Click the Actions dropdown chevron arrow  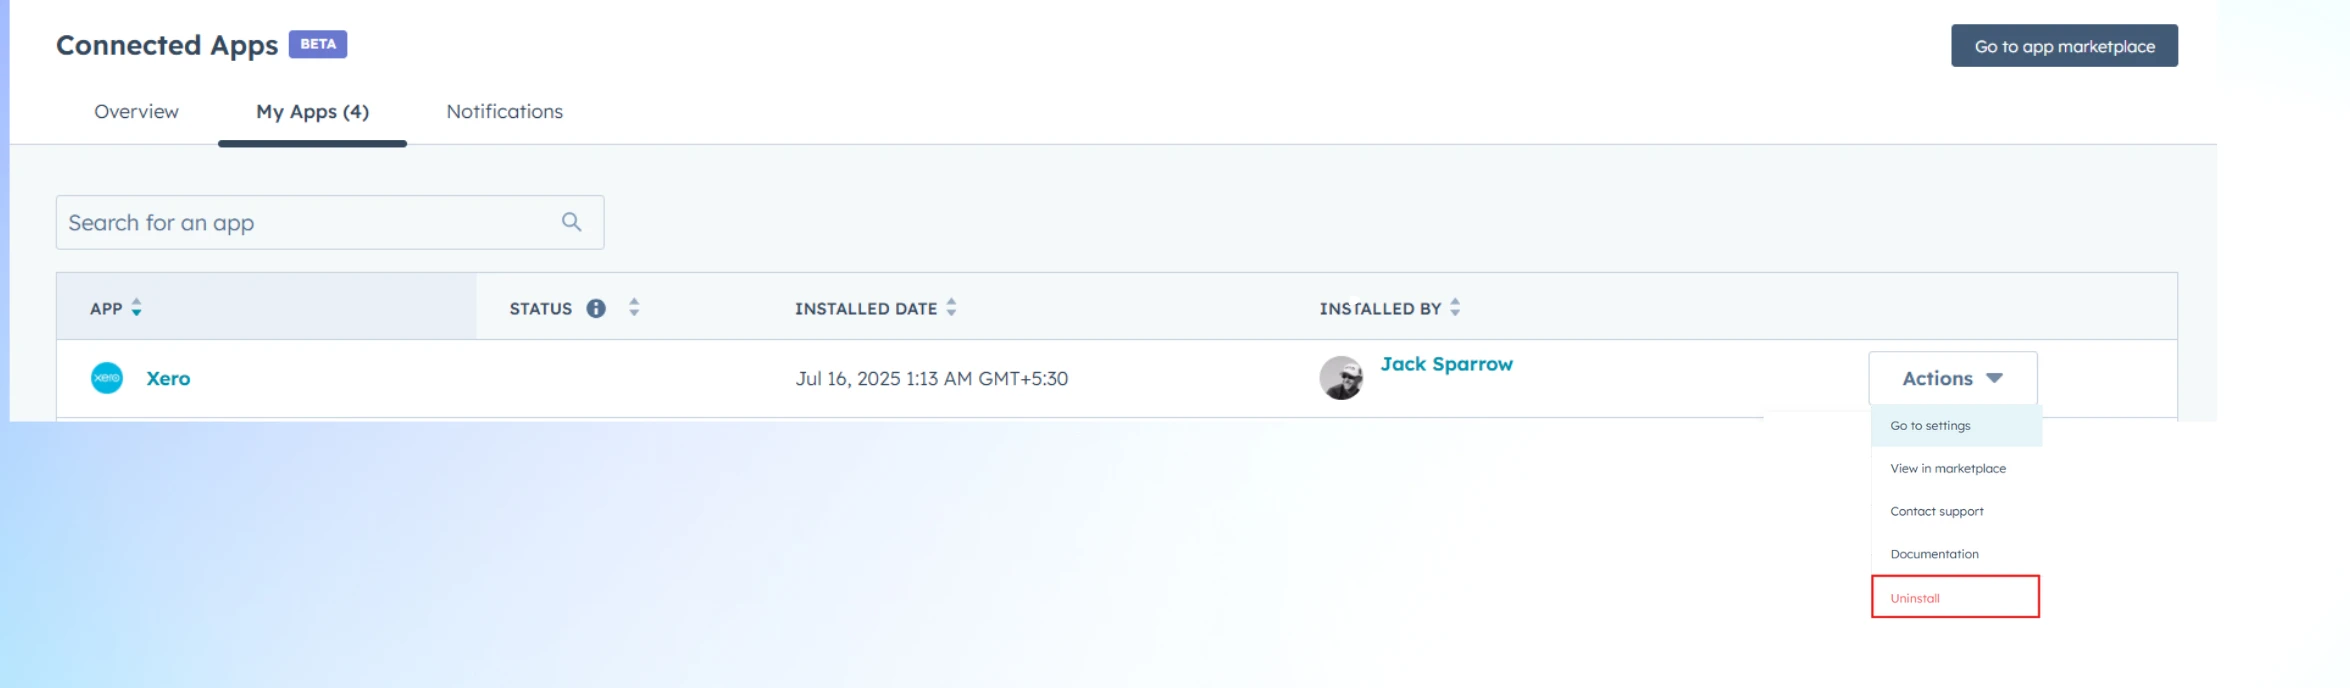(1994, 378)
